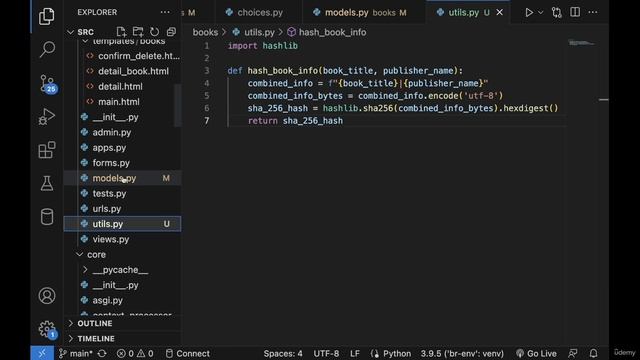
Task: Click the editor minimap
Action: pos(582,43)
